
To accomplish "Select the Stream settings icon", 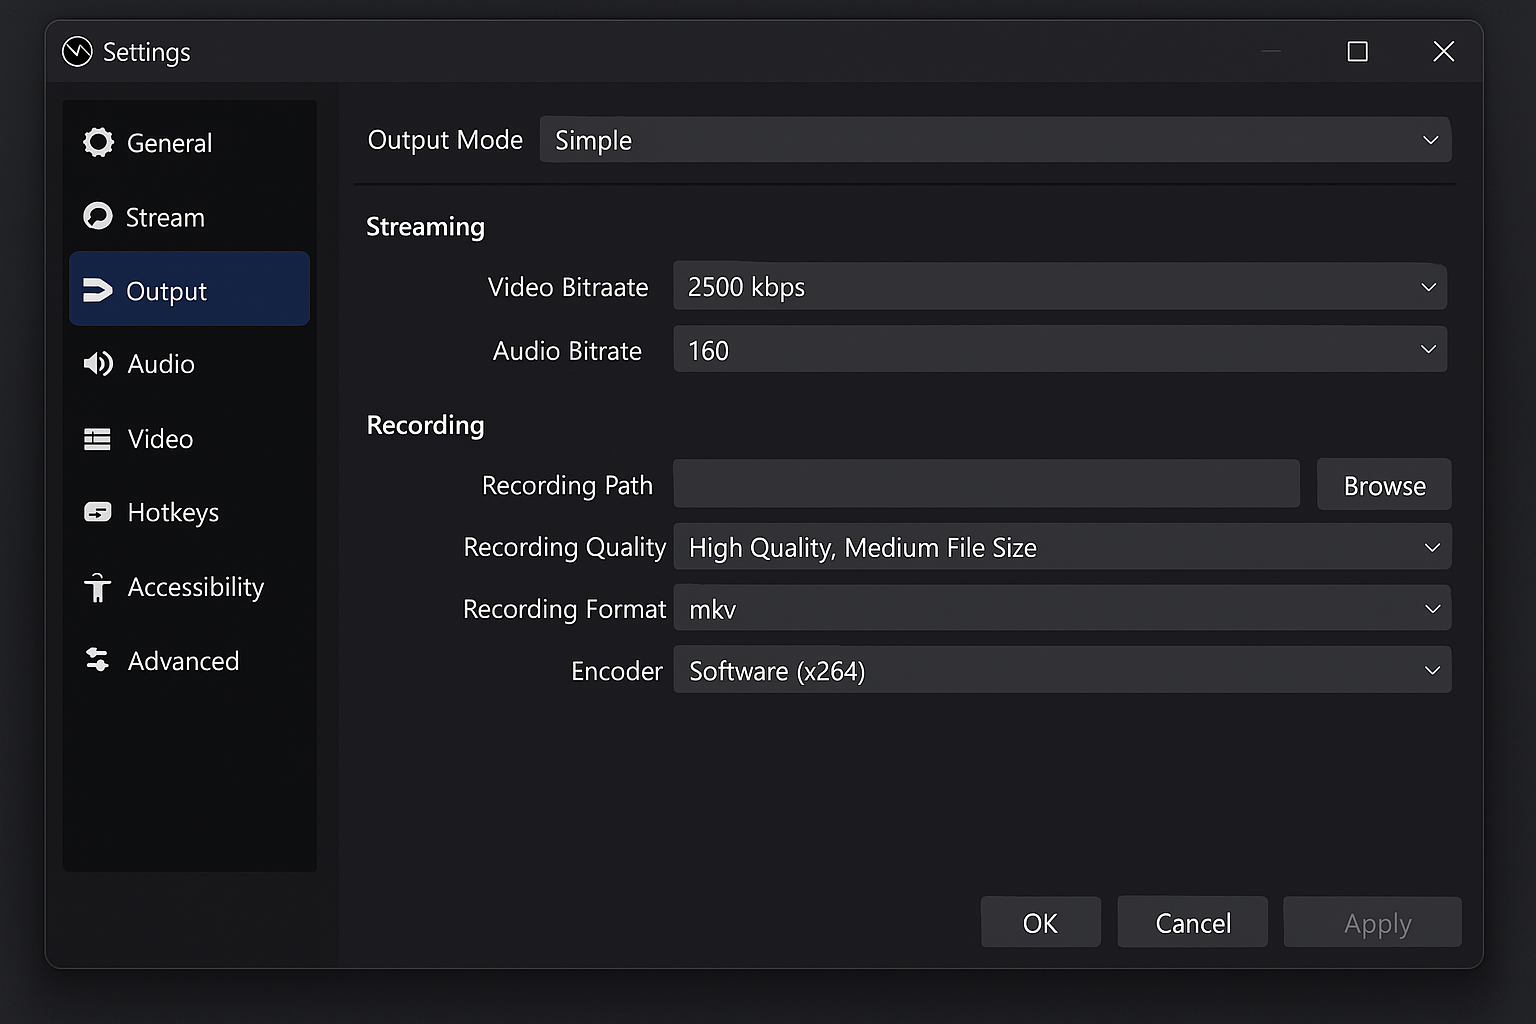I will click(x=98, y=216).
